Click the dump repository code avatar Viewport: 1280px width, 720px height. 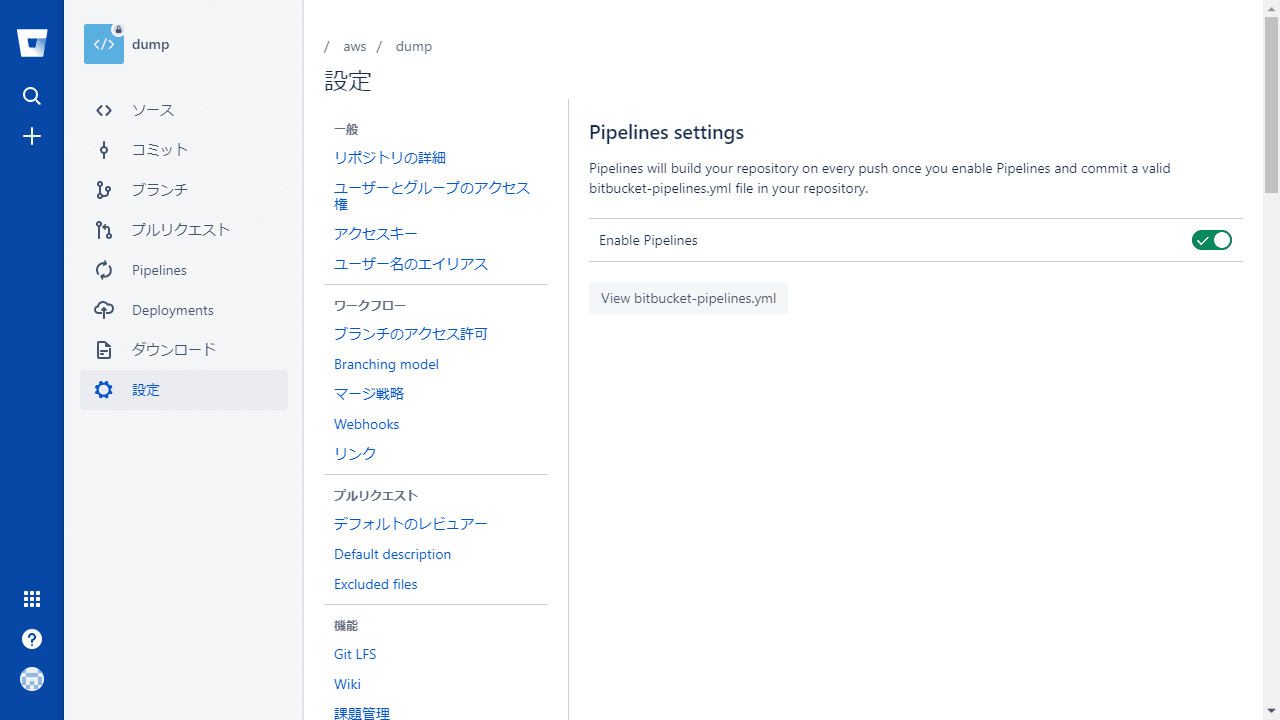104,43
